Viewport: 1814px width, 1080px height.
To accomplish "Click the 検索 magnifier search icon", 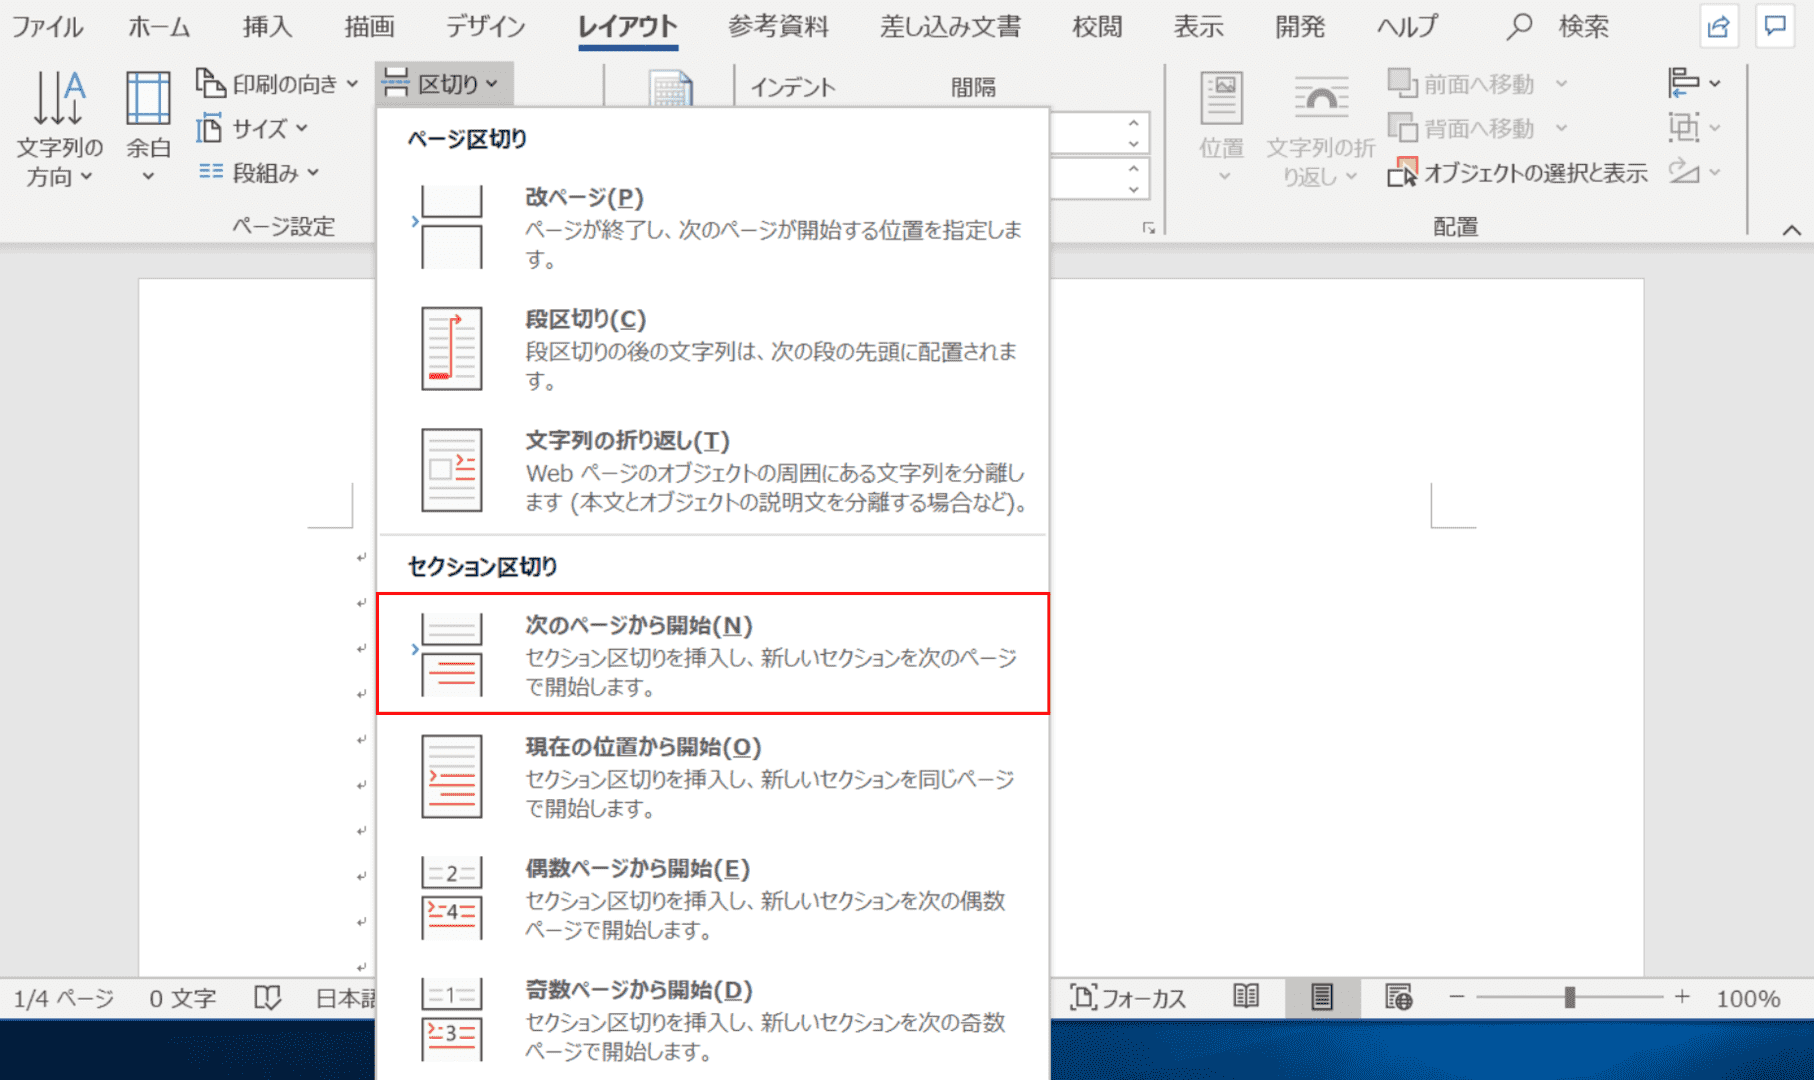I will pos(1518,26).
